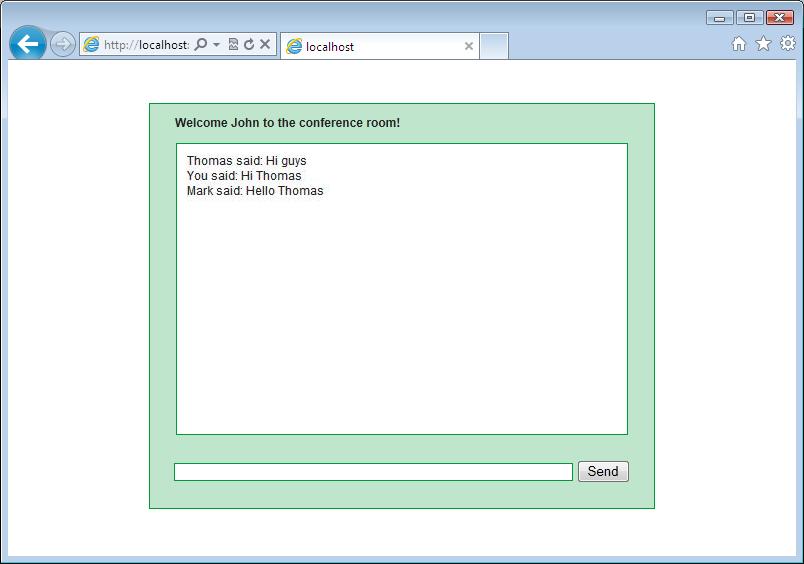Close the localhost tab
The image size is (804, 564).
point(469,46)
